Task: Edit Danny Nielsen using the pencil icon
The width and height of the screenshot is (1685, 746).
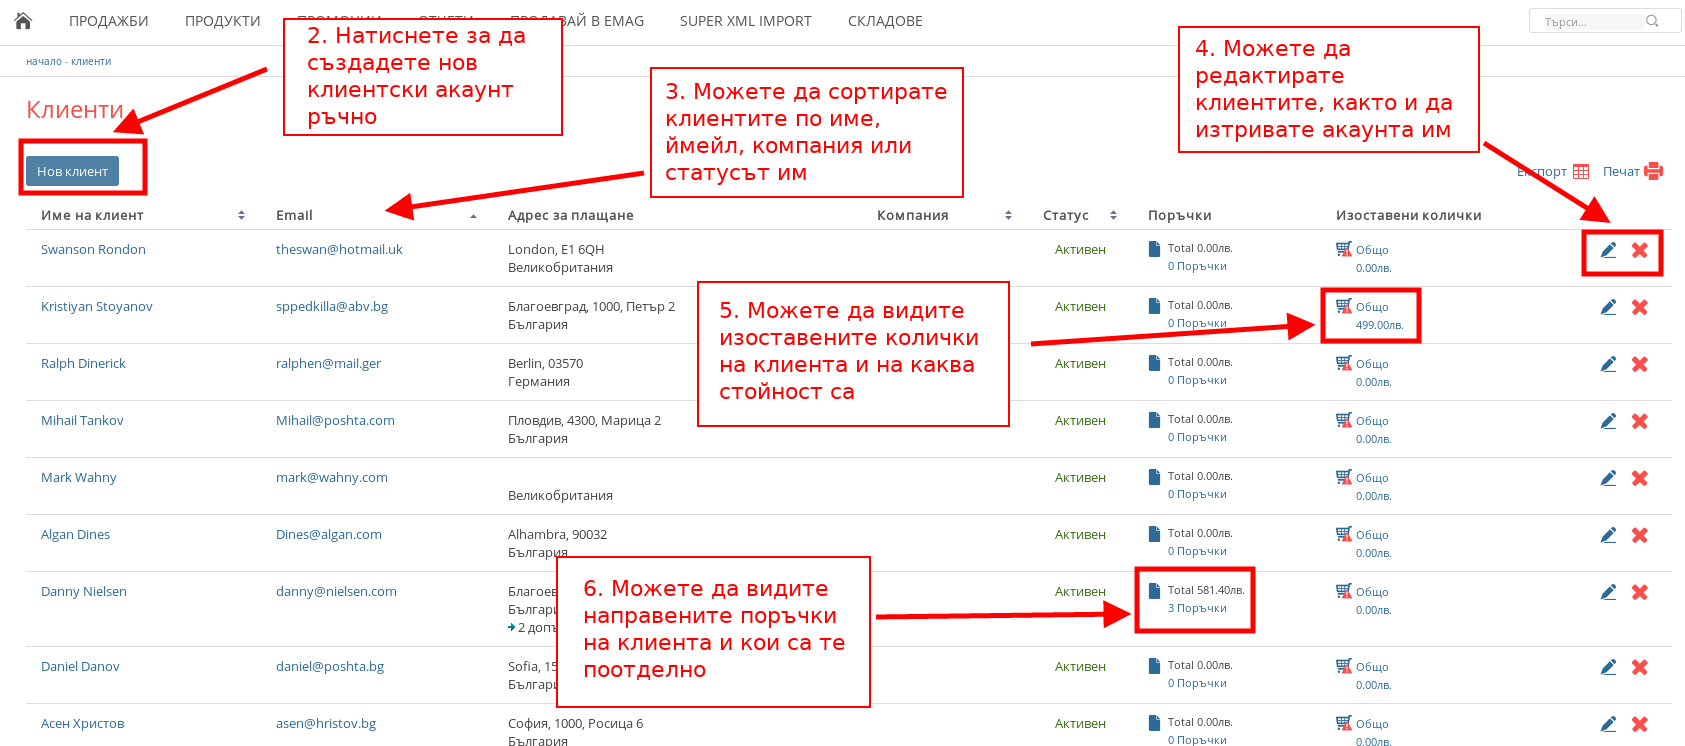Action: (1608, 592)
